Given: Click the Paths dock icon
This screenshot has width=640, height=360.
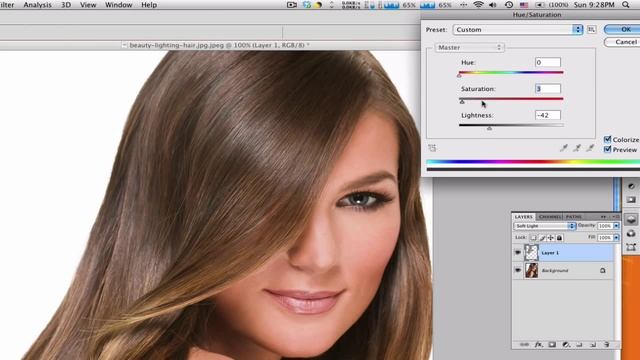Looking at the screenshot, I should tap(631, 247).
